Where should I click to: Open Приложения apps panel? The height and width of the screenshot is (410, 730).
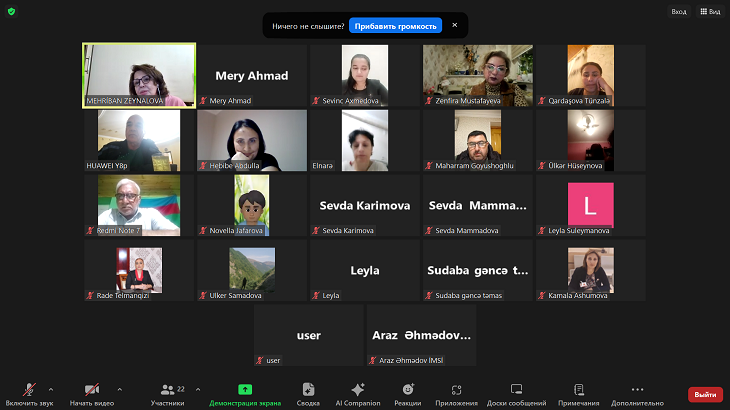pyautogui.click(x=456, y=391)
